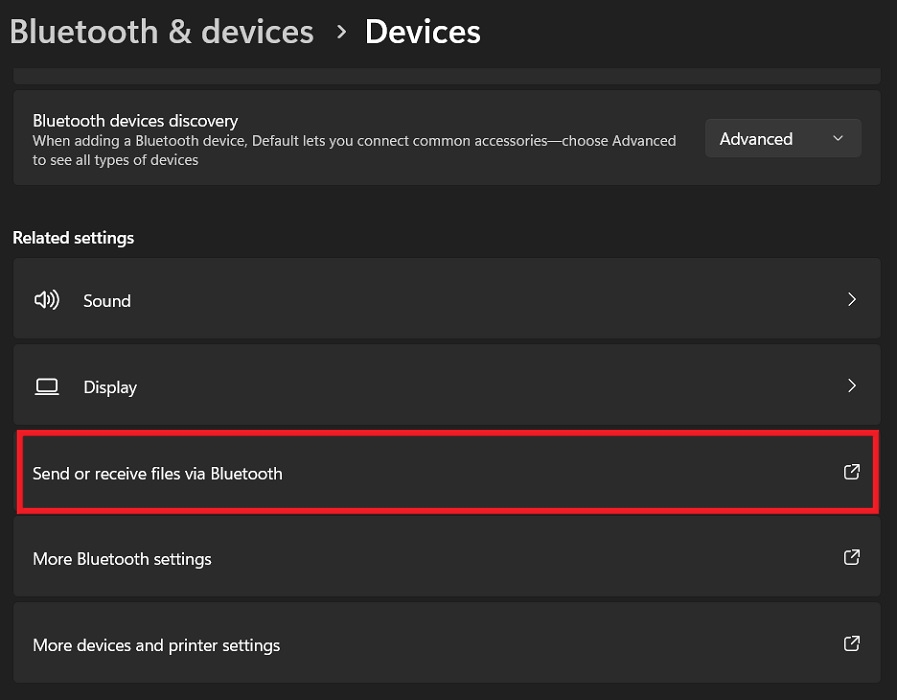Open the Bluetooth devices discovery dropdown
897x700 pixels.
click(x=782, y=138)
